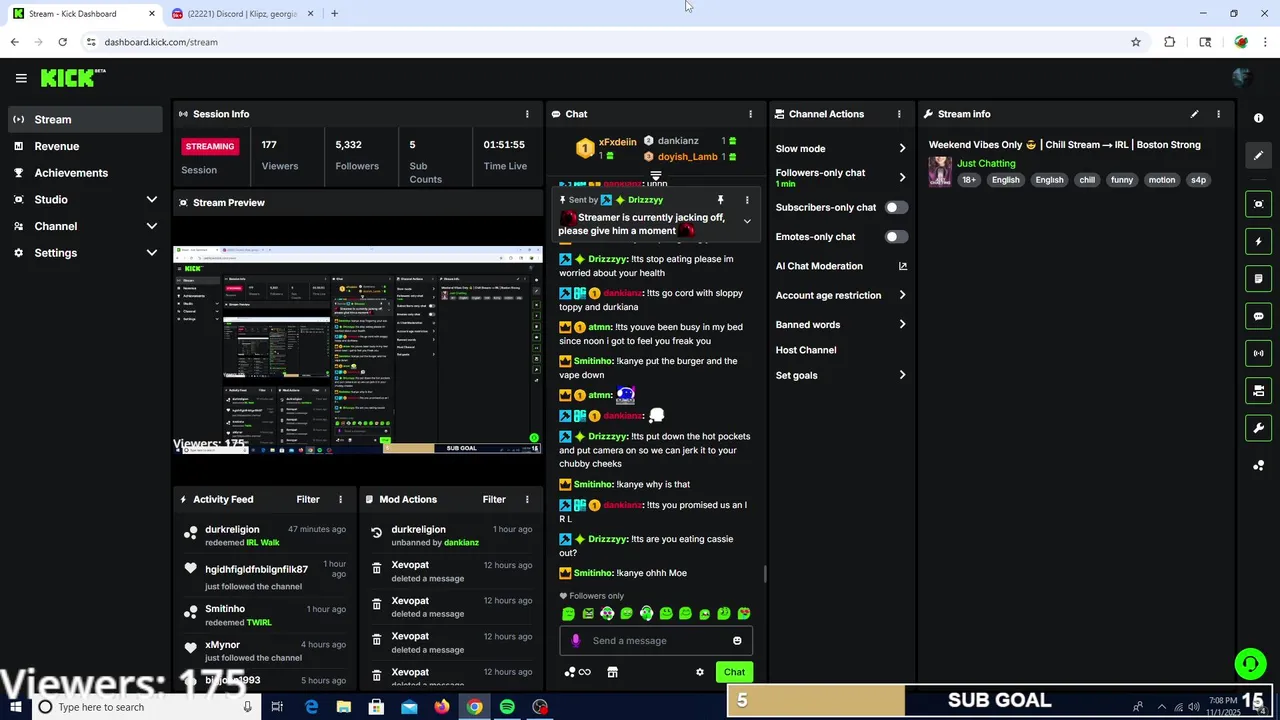Click Send a message input field
This screenshot has width=1280, height=720.
pyautogui.click(x=656, y=641)
